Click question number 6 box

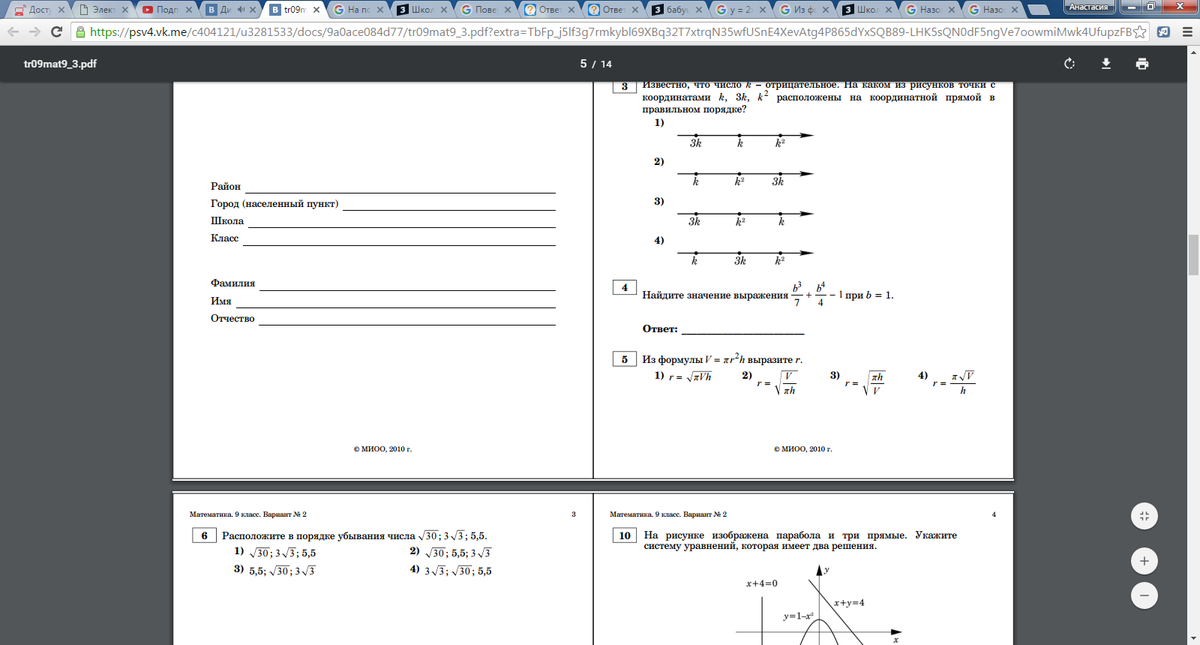pyautogui.click(x=203, y=536)
